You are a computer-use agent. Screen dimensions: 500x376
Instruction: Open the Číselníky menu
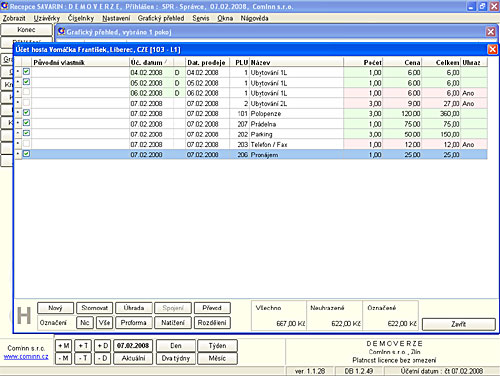(81, 18)
